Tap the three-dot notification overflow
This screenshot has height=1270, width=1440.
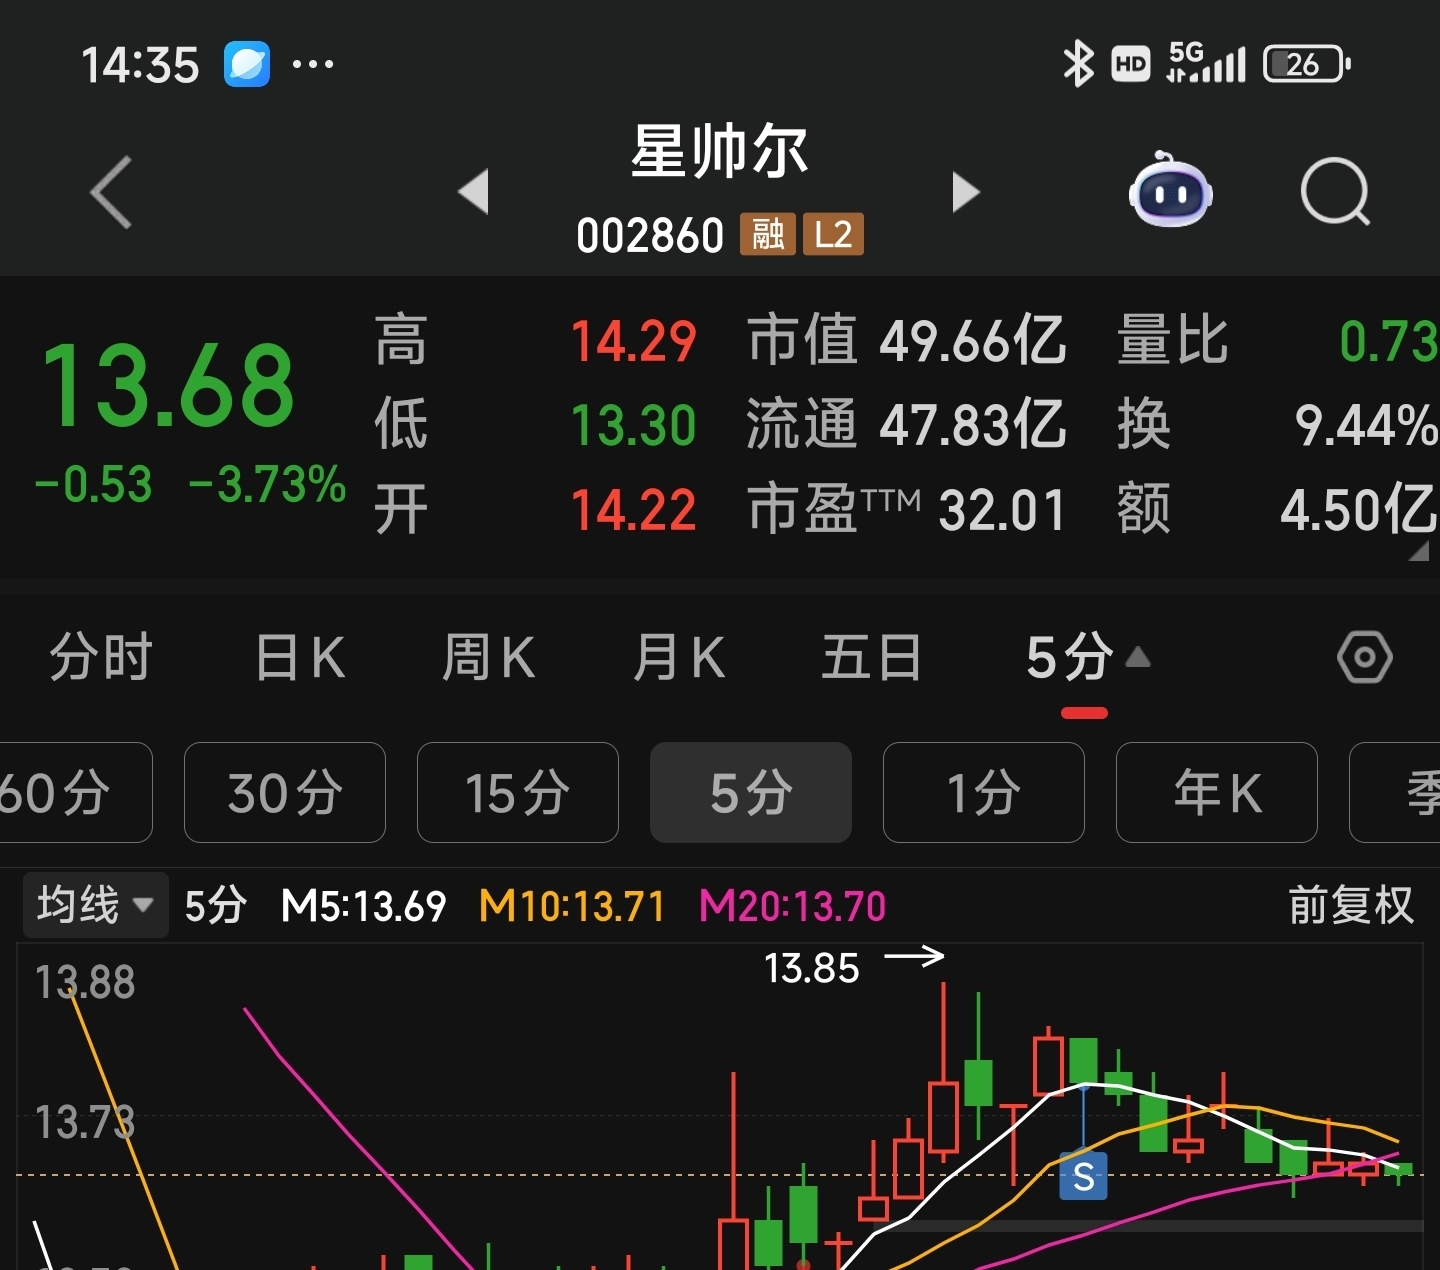pos(312,64)
